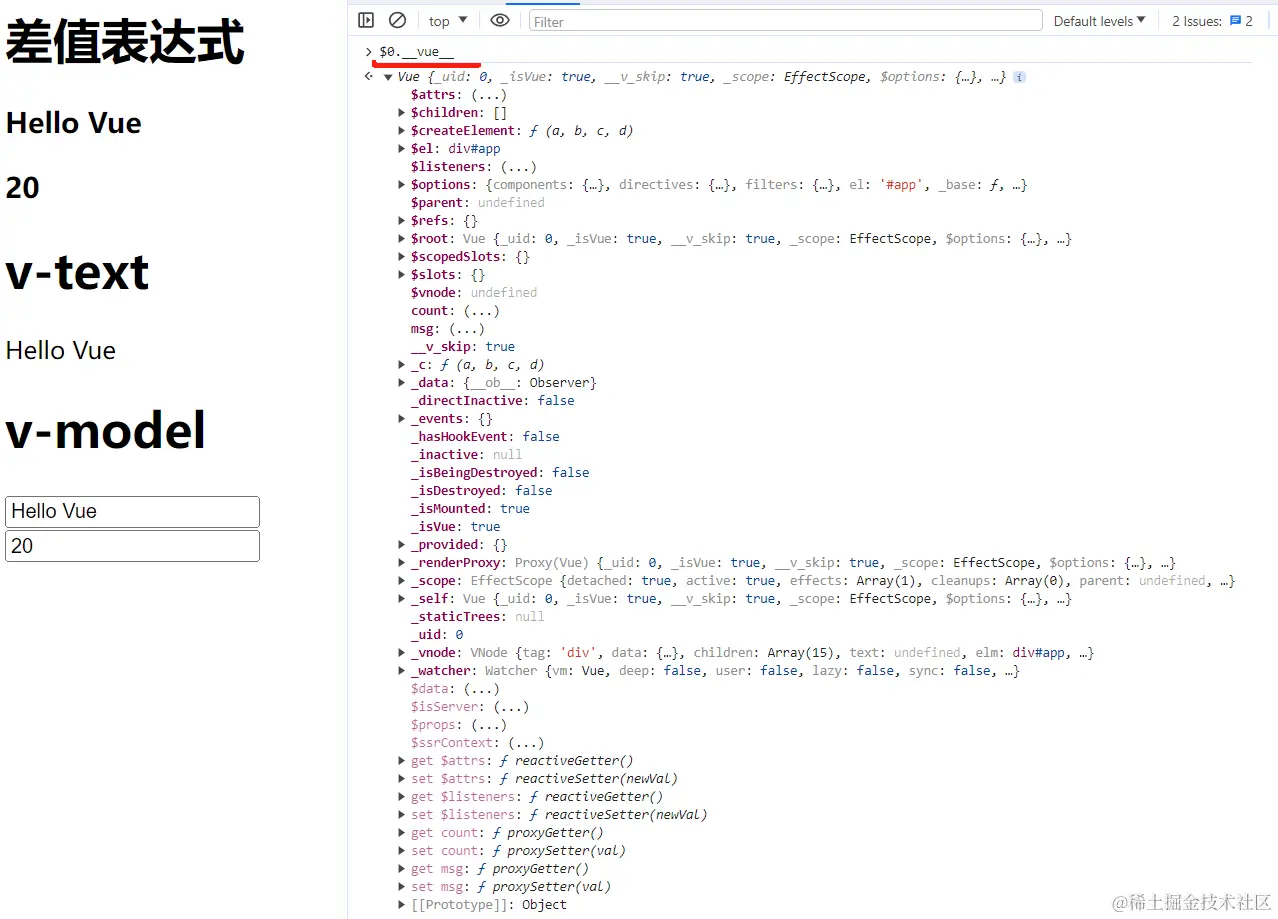Click the bold Hello Vue heading
This screenshot has width=1278, height=919.
(x=74, y=123)
